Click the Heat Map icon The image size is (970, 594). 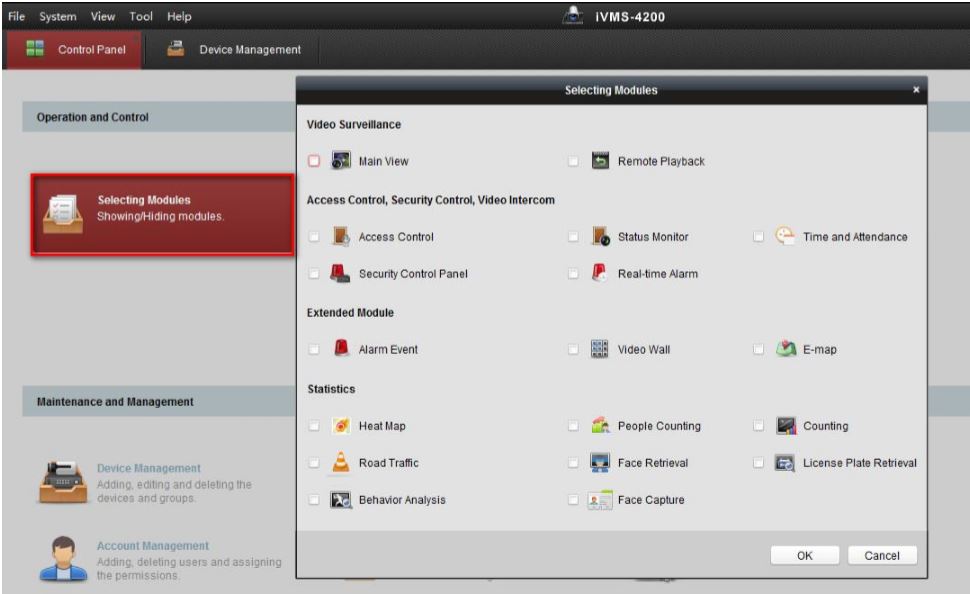click(341, 425)
